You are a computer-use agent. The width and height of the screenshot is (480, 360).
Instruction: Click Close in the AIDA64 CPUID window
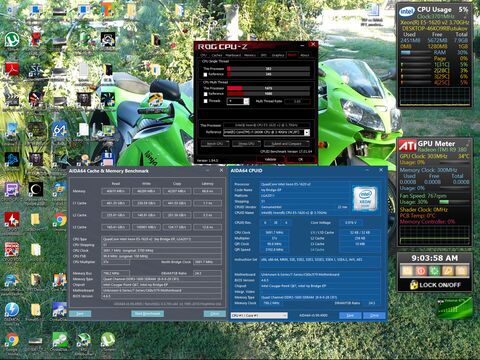pos(374,315)
